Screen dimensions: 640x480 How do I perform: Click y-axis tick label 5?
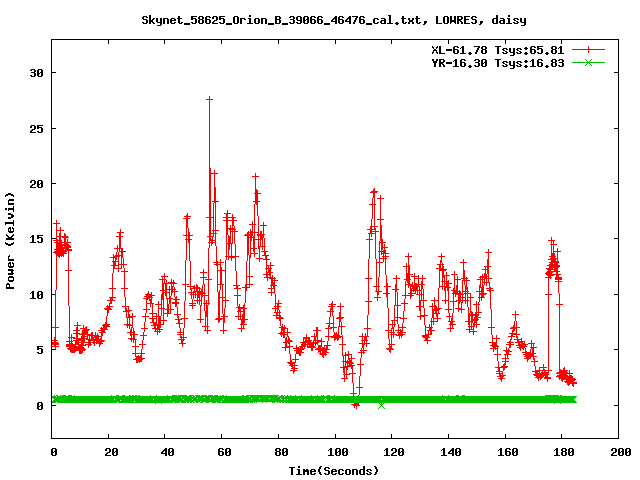click(40, 350)
